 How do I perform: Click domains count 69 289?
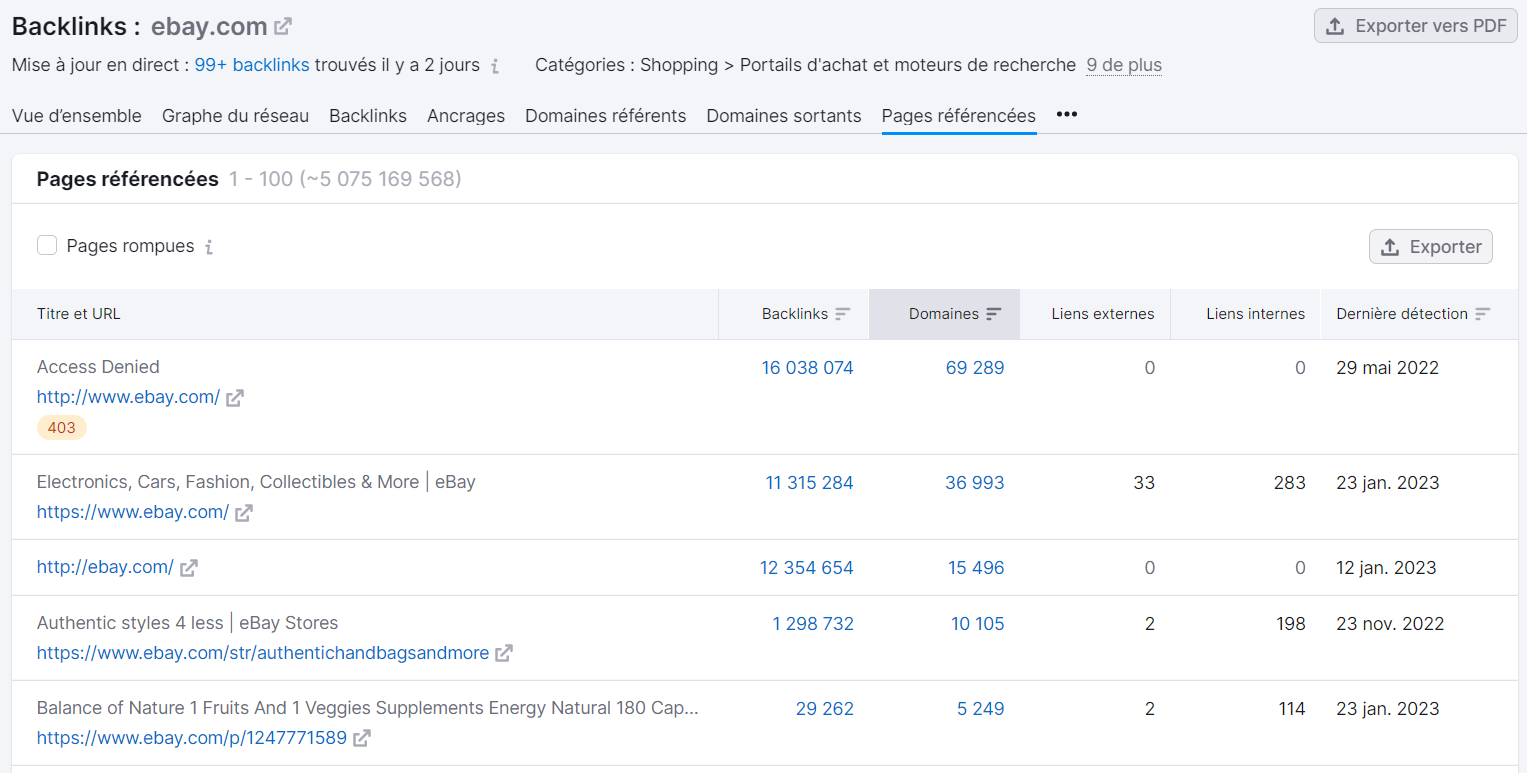click(975, 368)
